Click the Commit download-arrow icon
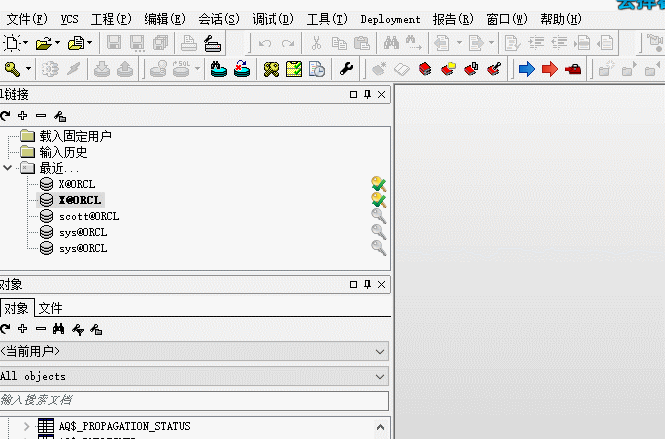The height and width of the screenshot is (439, 665). tap(102, 69)
